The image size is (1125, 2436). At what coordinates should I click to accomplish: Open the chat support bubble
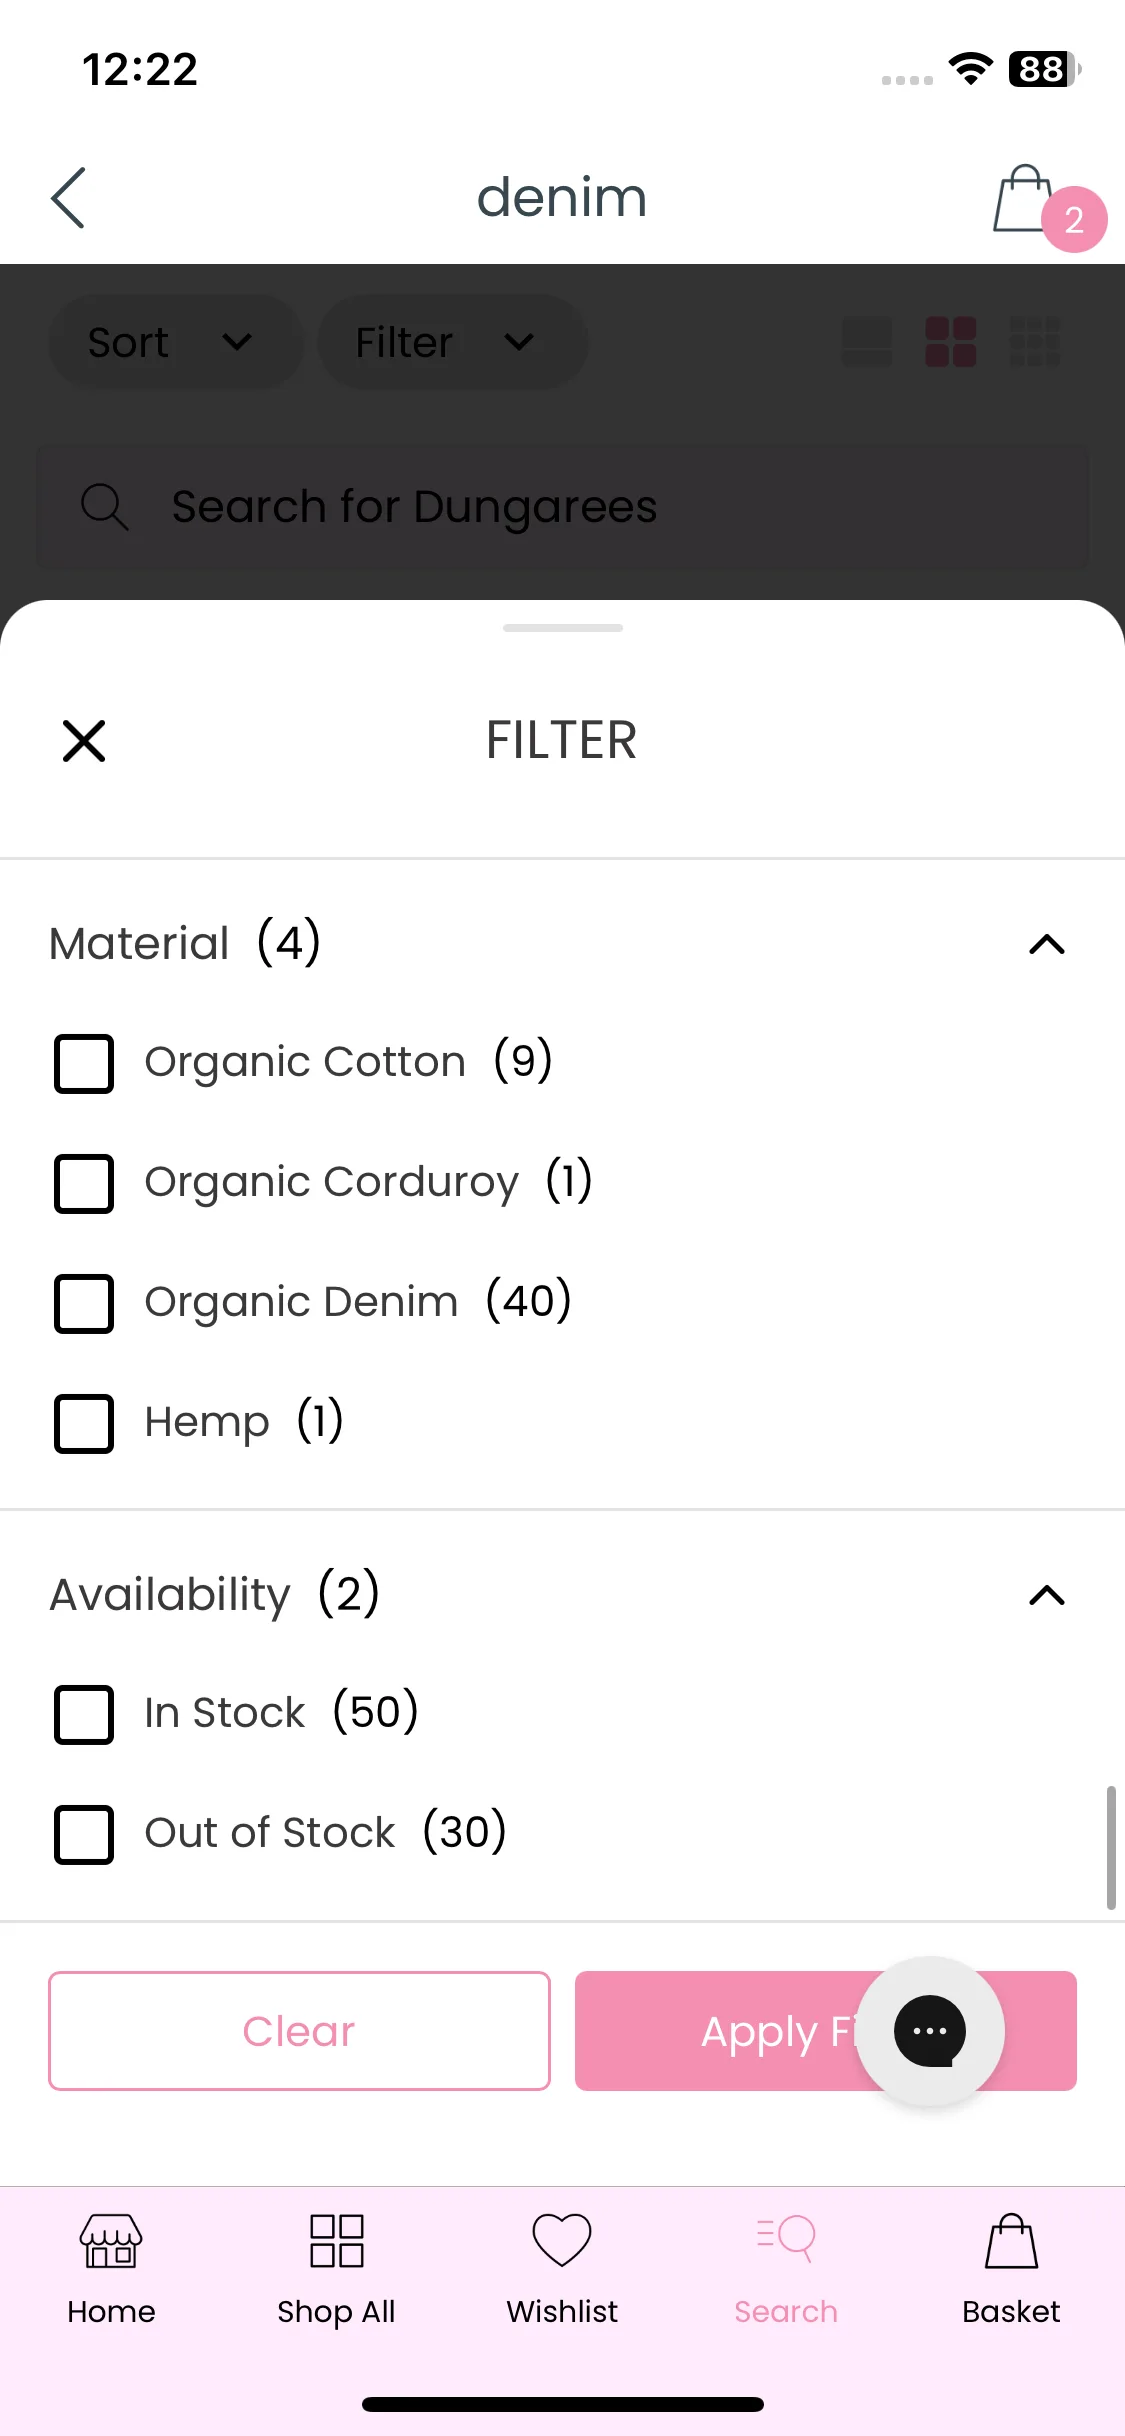(x=930, y=2030)
